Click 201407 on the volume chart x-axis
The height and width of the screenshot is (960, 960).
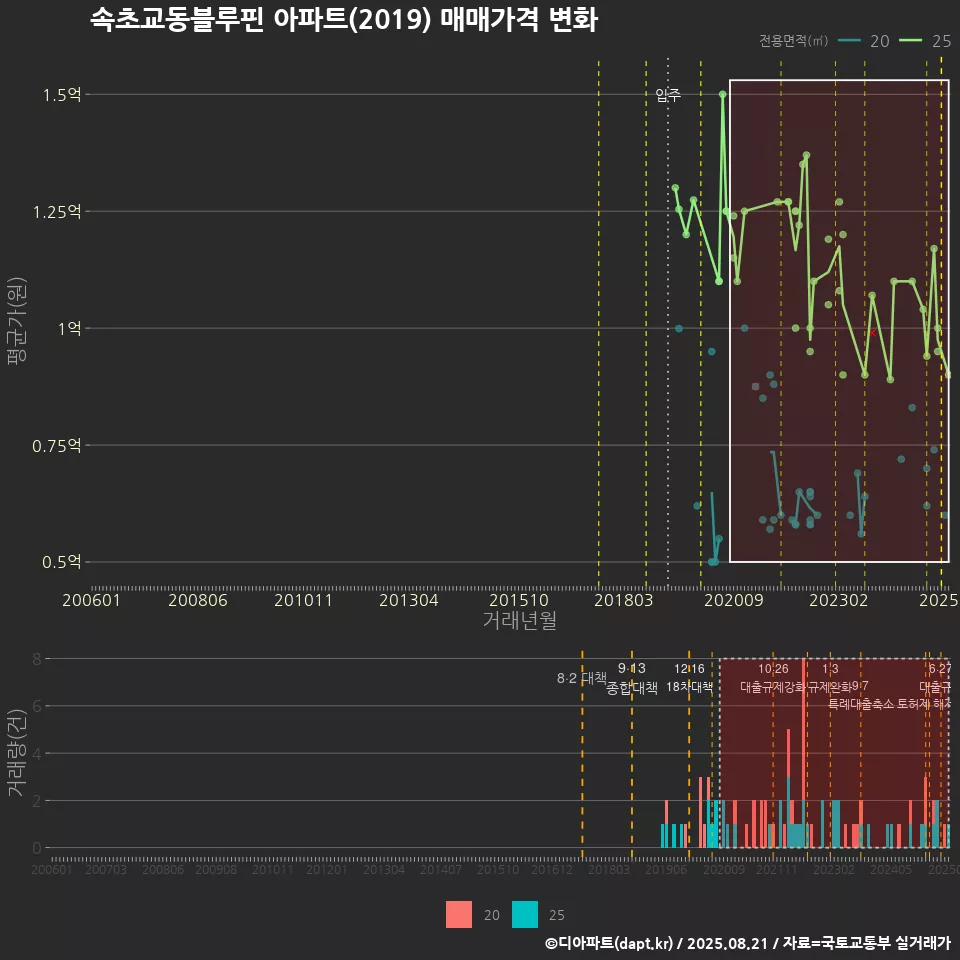[441, 869]
